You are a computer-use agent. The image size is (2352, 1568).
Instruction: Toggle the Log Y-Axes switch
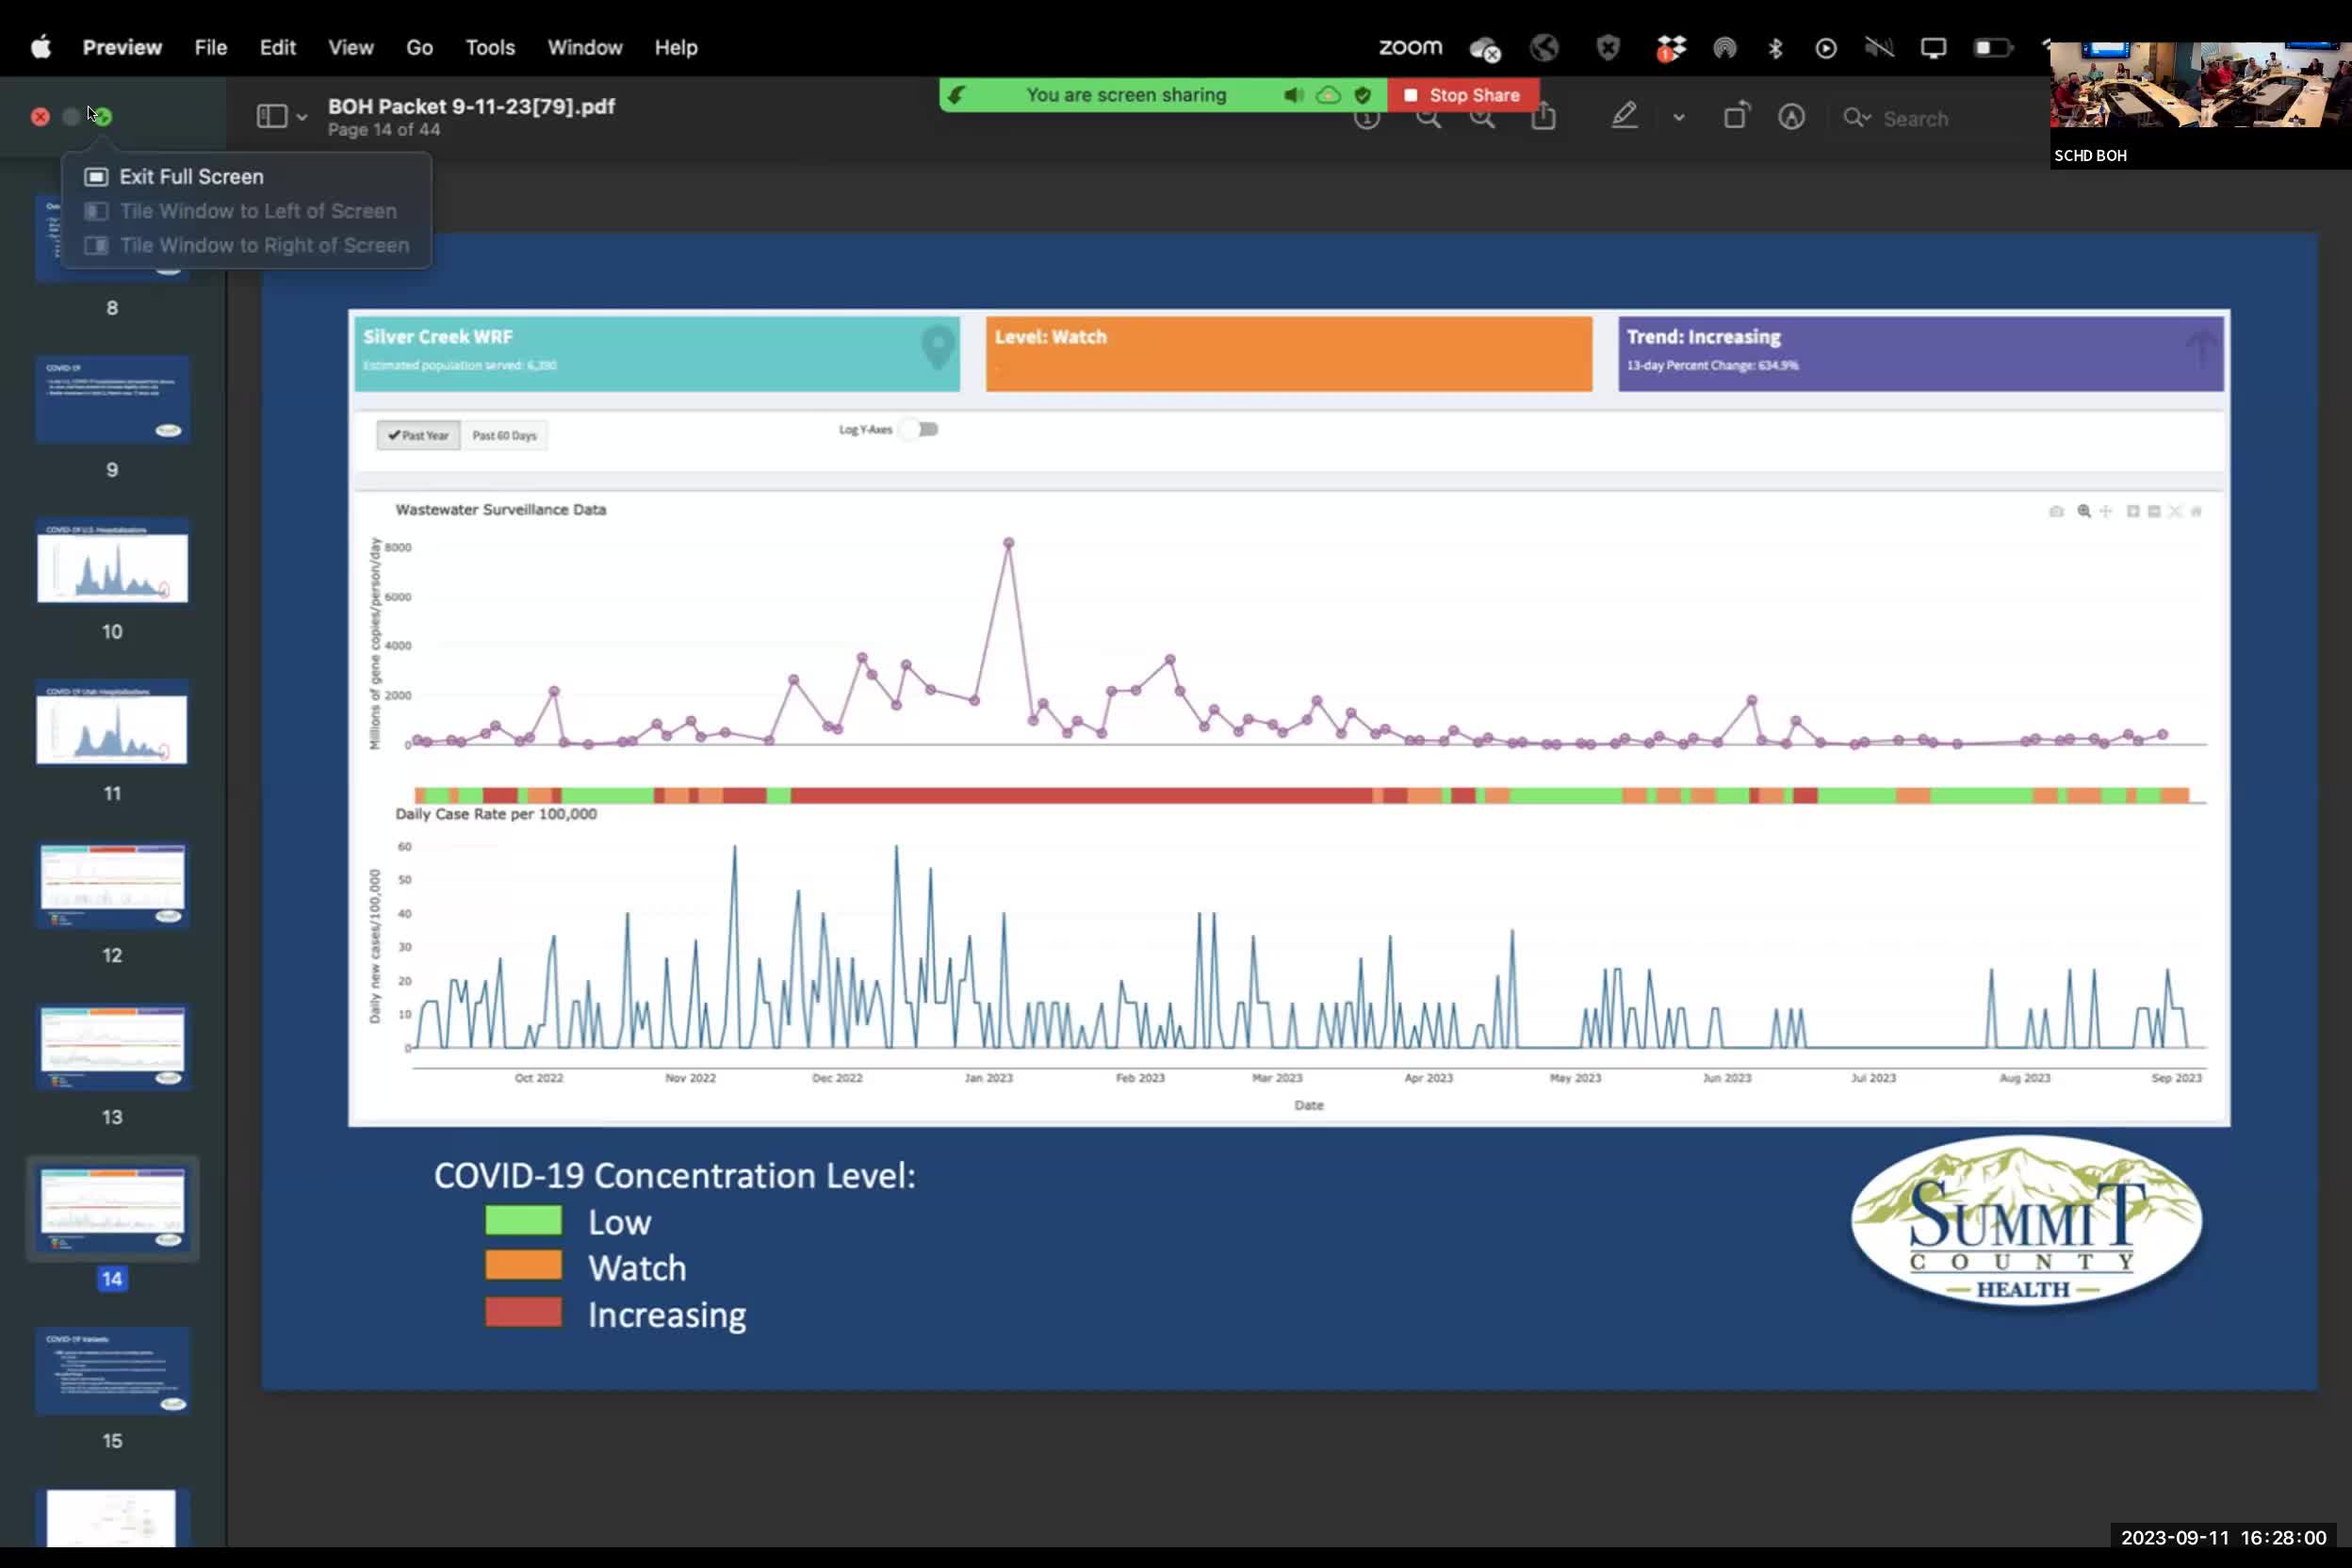pyautogui.click(x=918, y=429)
